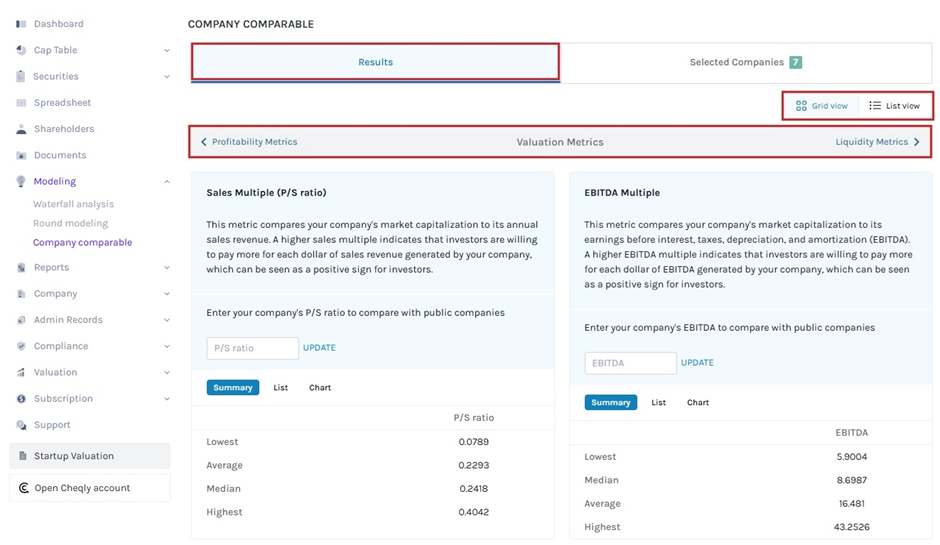
Task: Focus the P/S ratio input field
Action: click(252, 348)
